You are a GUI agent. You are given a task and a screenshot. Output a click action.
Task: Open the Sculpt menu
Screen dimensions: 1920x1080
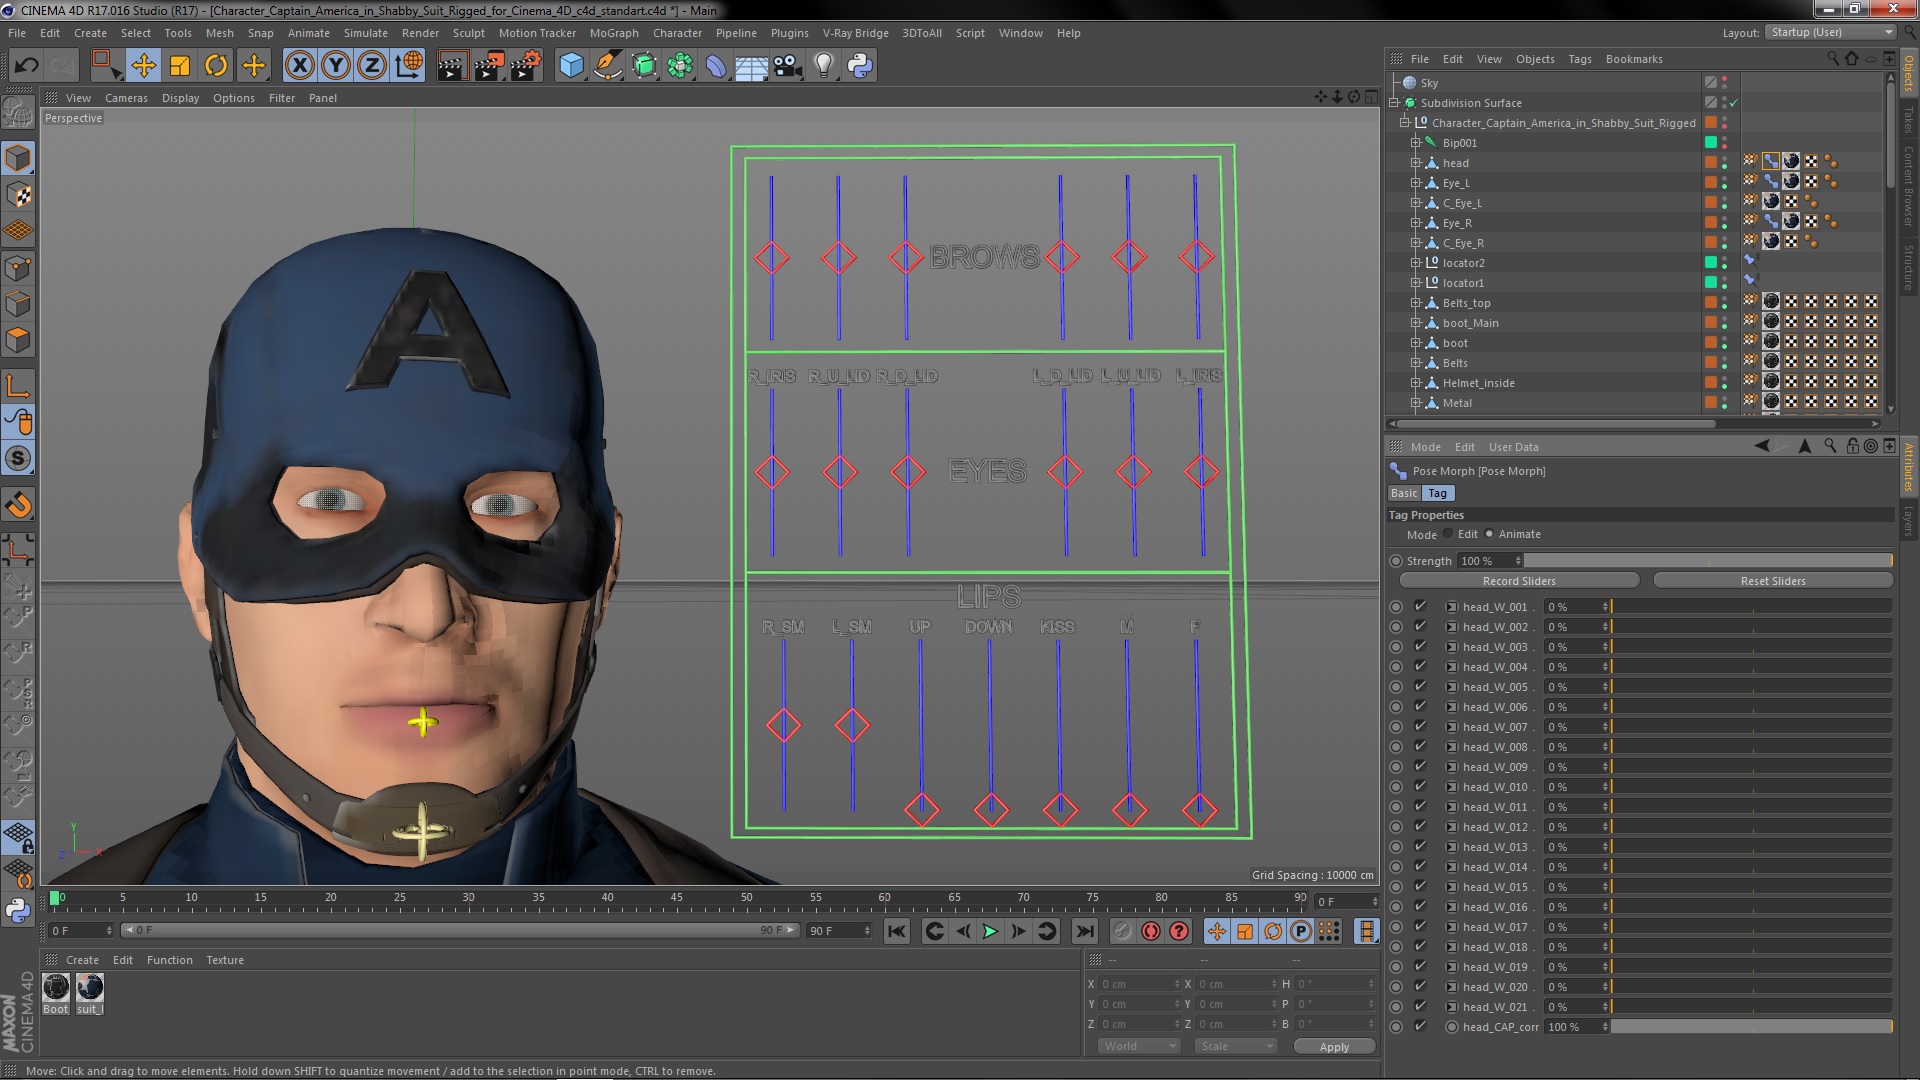coord(468,33)
